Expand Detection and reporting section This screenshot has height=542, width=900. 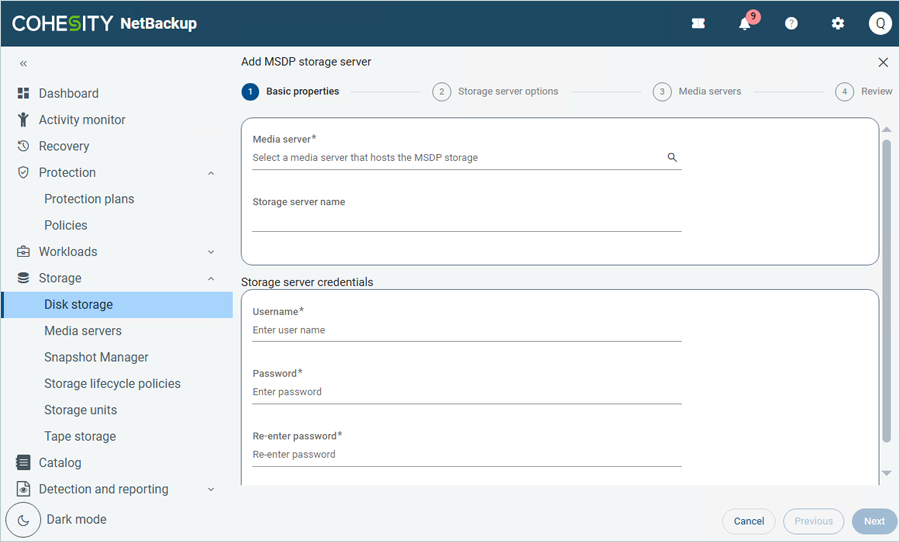click(211, 490)
